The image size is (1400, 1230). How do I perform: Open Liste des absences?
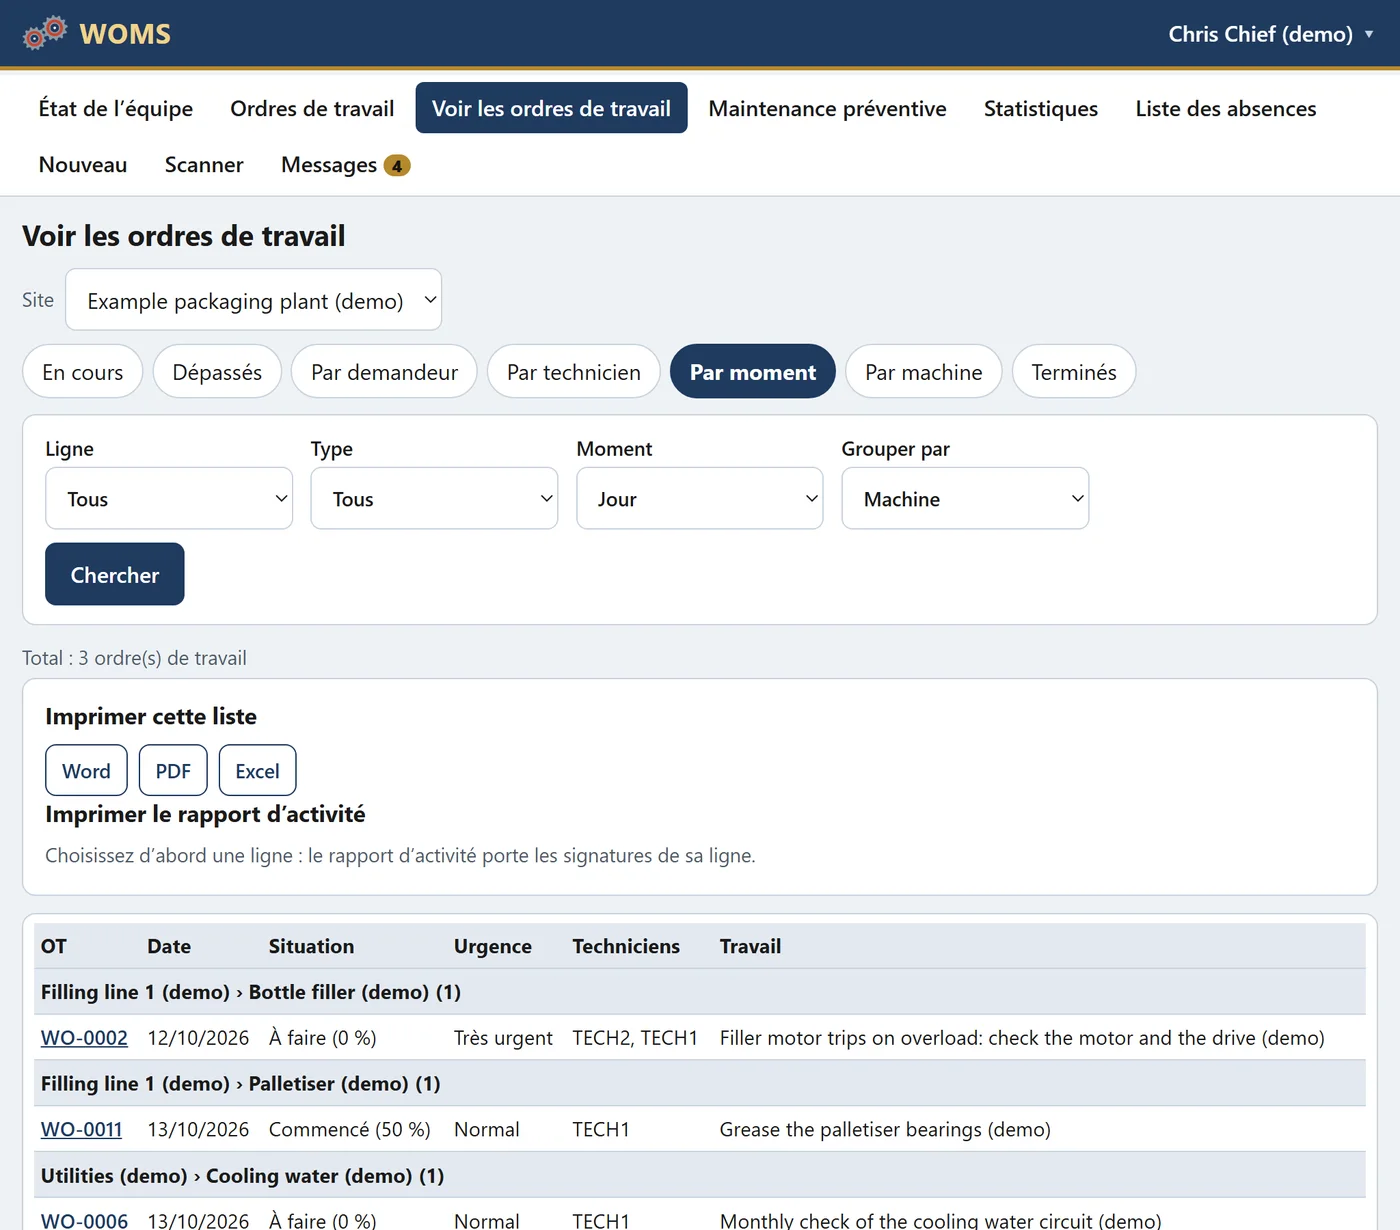pyautogui.click(x=1226, y=108)
